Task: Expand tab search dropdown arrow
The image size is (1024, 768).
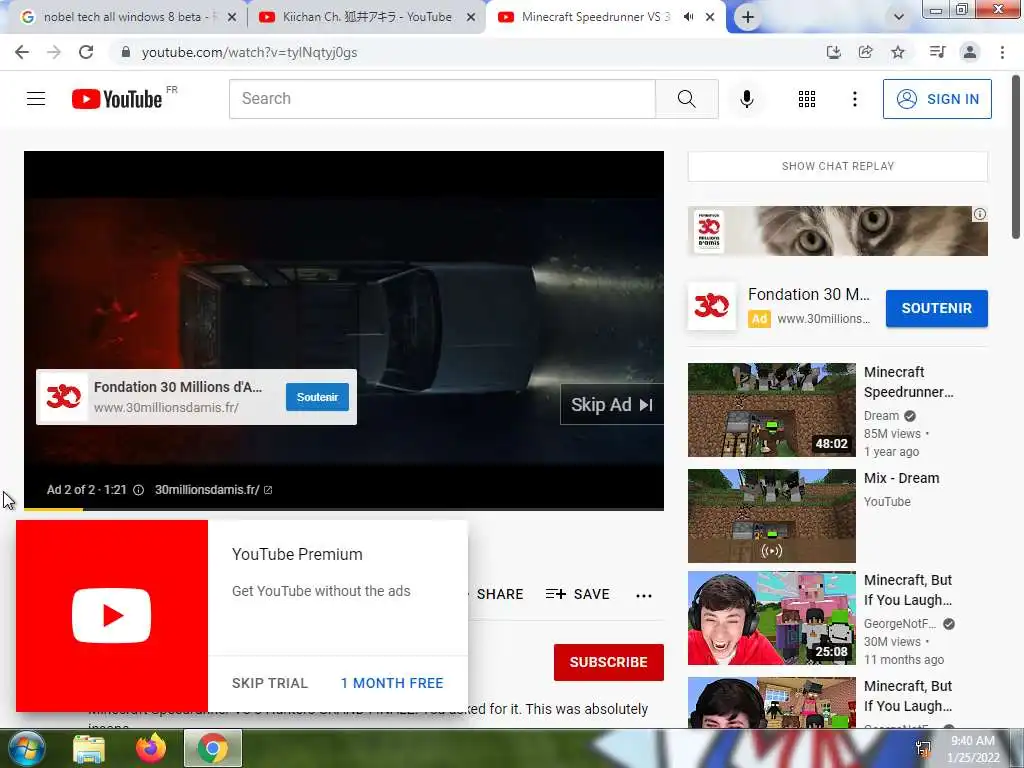Action: tap(899, 17)
